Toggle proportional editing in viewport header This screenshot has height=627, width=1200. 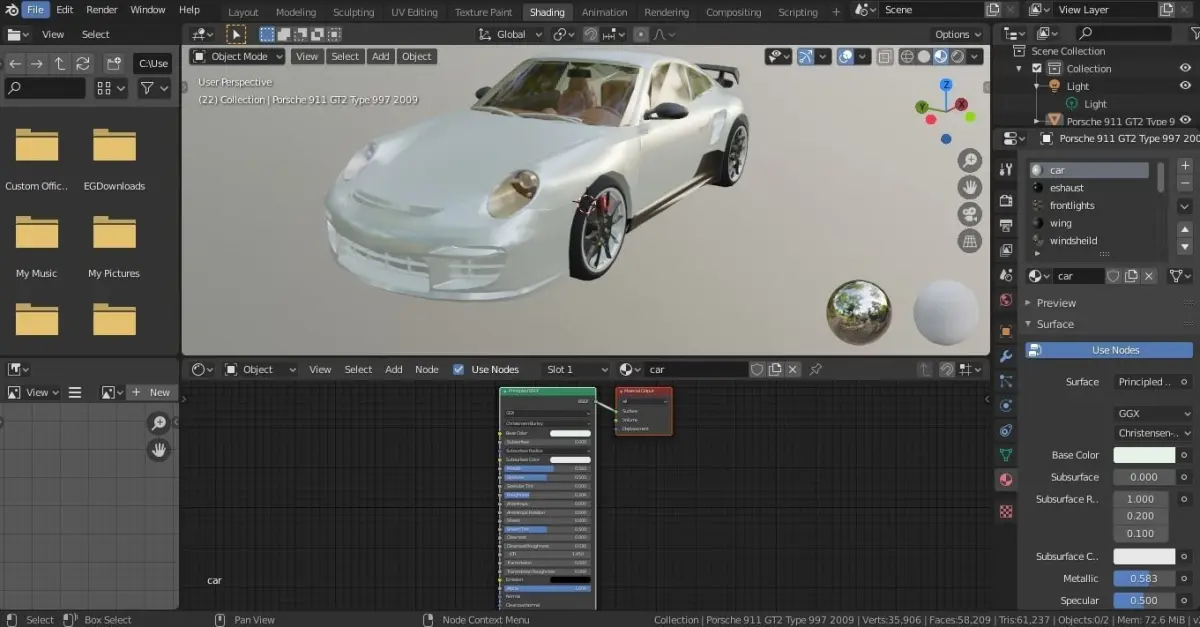(x=641, y=34)
